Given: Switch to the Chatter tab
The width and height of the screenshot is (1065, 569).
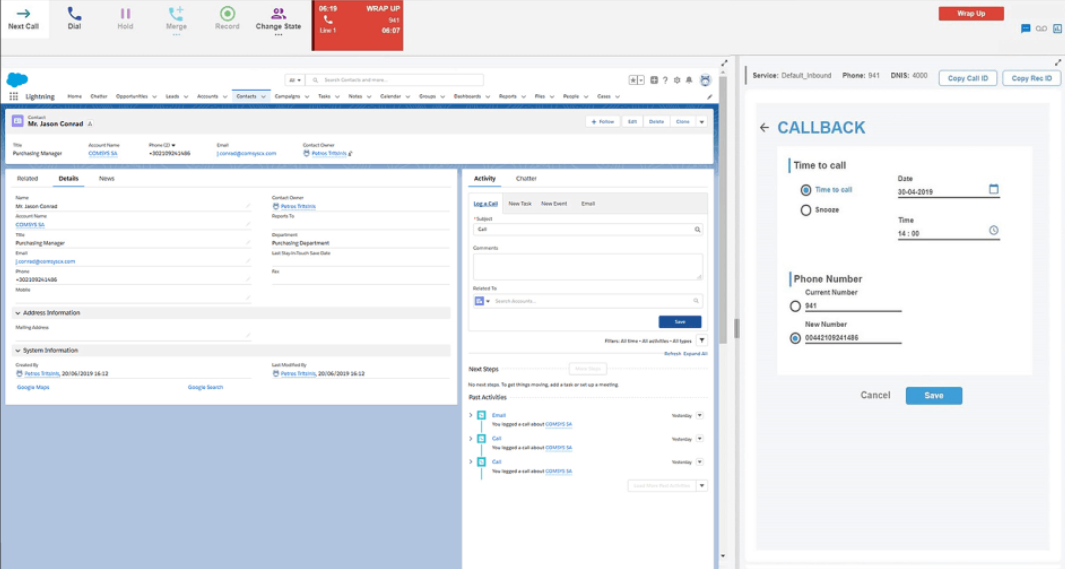Looking at the screenshot, I should click(526, 179).
